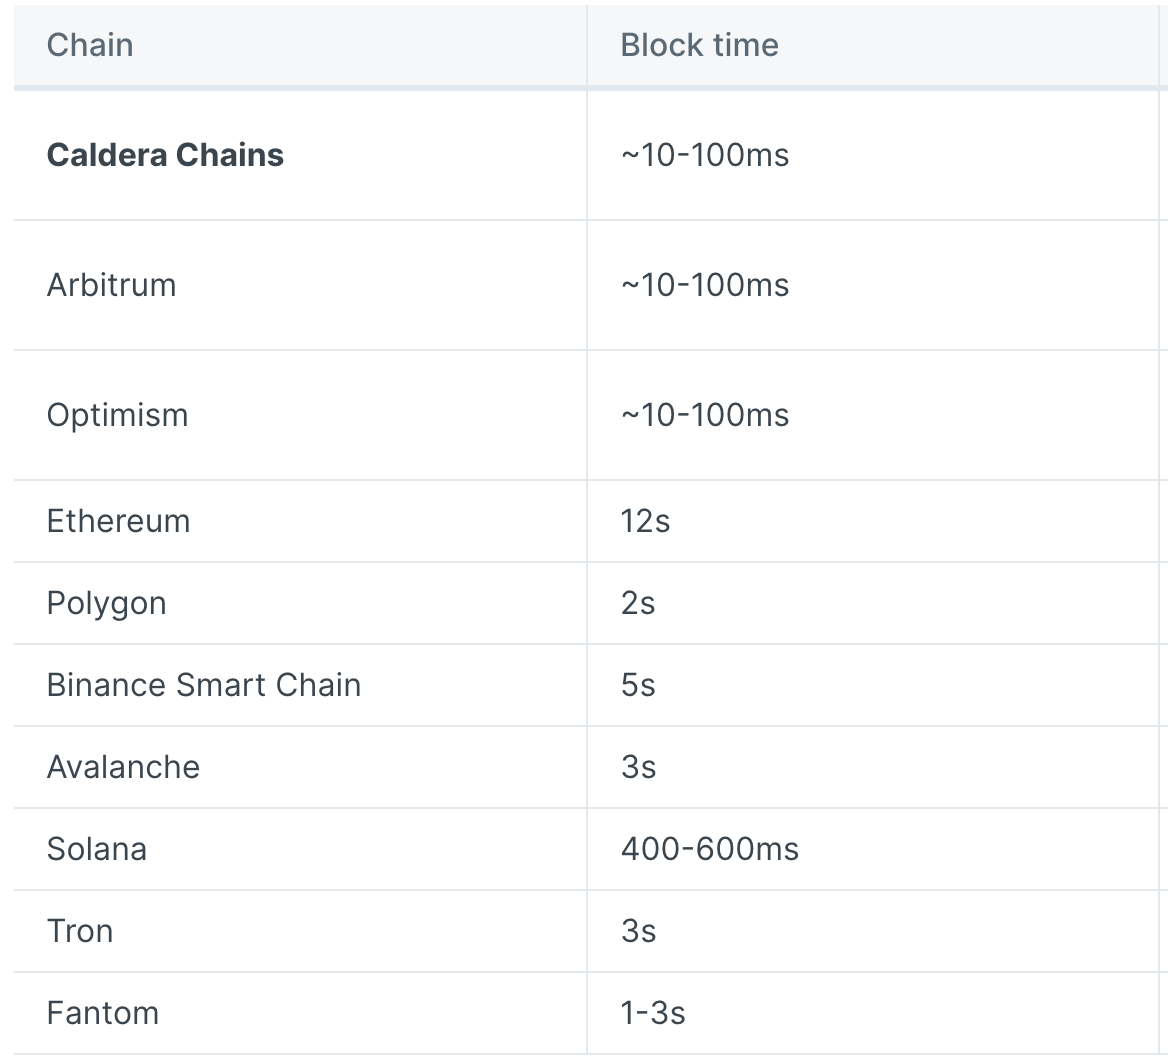Click Polygon's 2s block time value

point(638,603)
